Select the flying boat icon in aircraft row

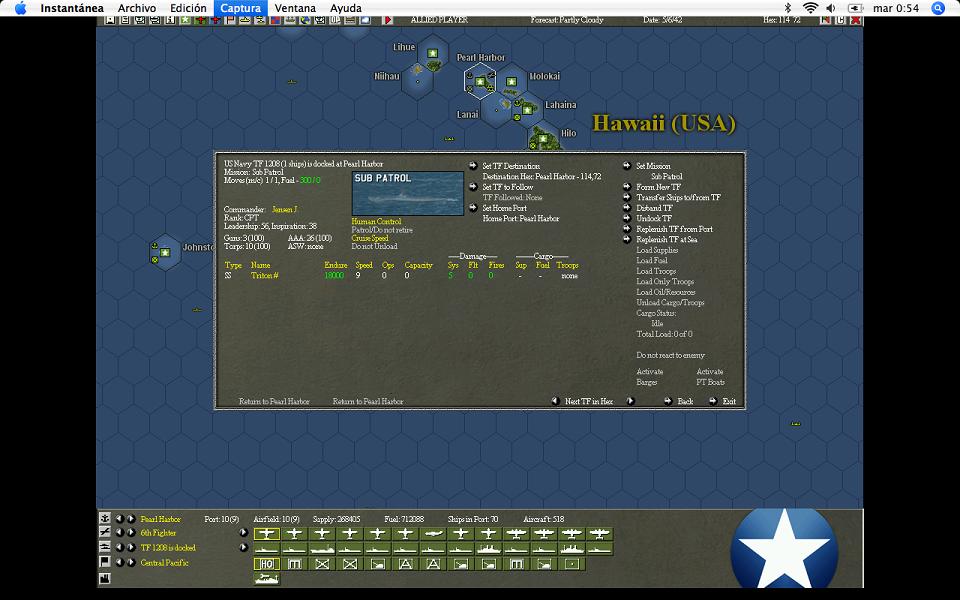(x=433, y=534)
